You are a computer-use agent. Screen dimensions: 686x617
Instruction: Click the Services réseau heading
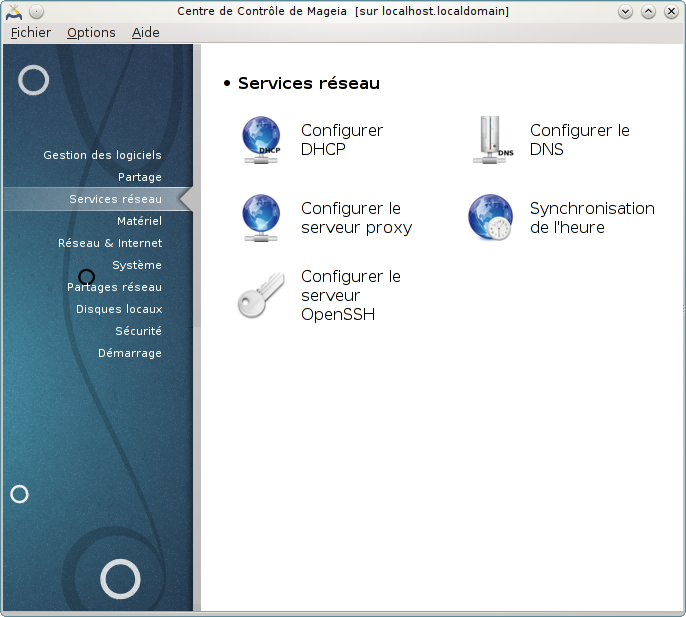point(308,83)
